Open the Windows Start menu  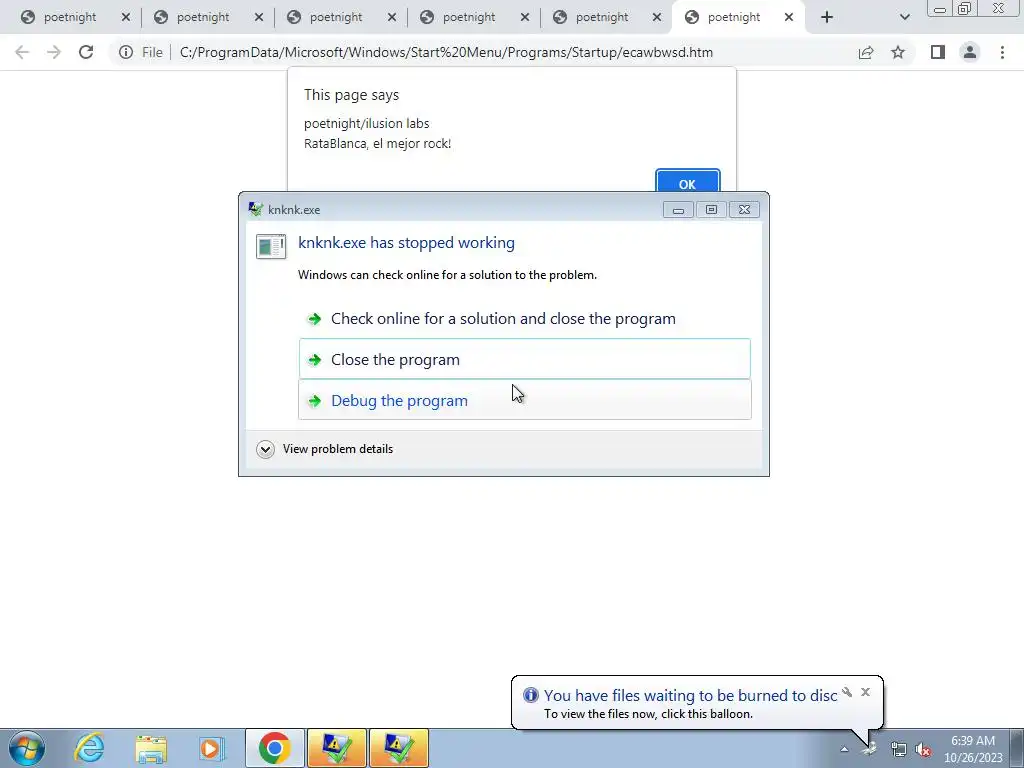[27, 748]
